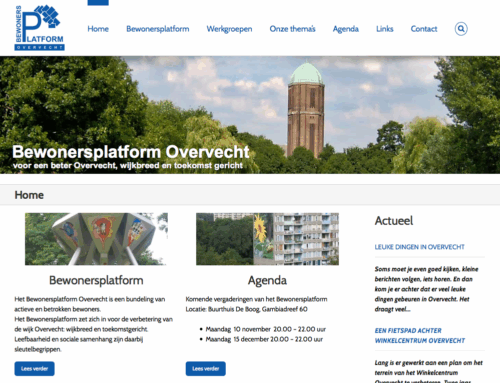The height and width of the screenshot is (383, 500).
Task: Click the Bewonersplatform Overvecht logo
Action: coord(39,28)
